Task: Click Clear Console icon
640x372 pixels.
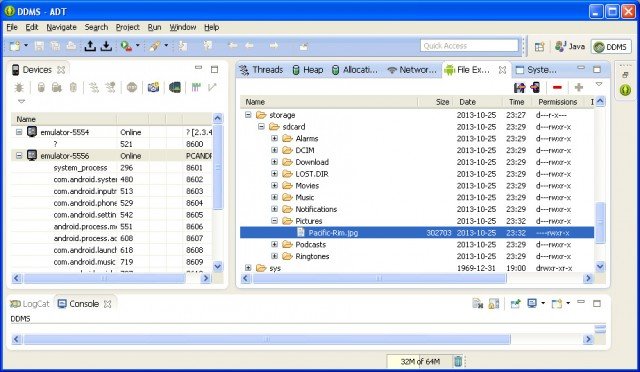Action: tap(478, 303)
